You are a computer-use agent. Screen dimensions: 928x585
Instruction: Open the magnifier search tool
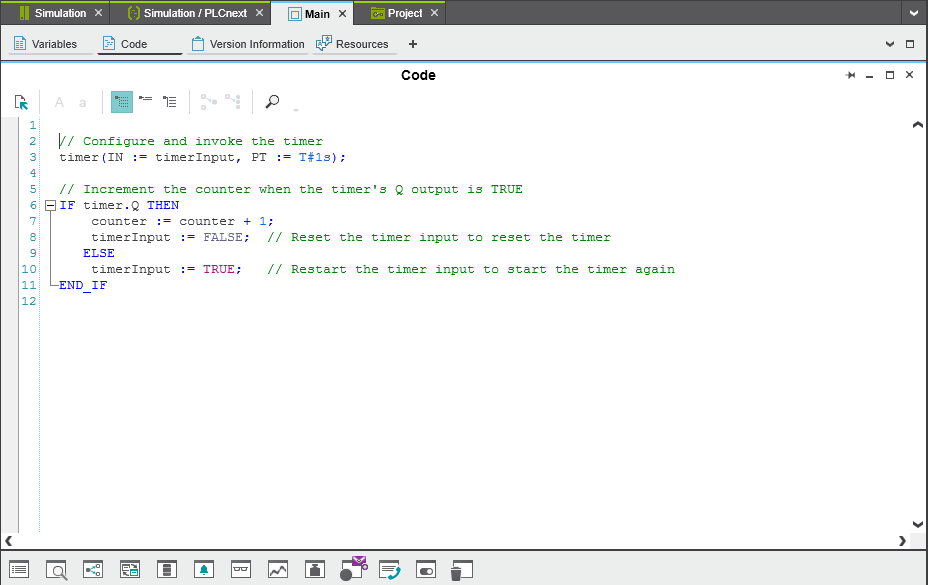272,102
